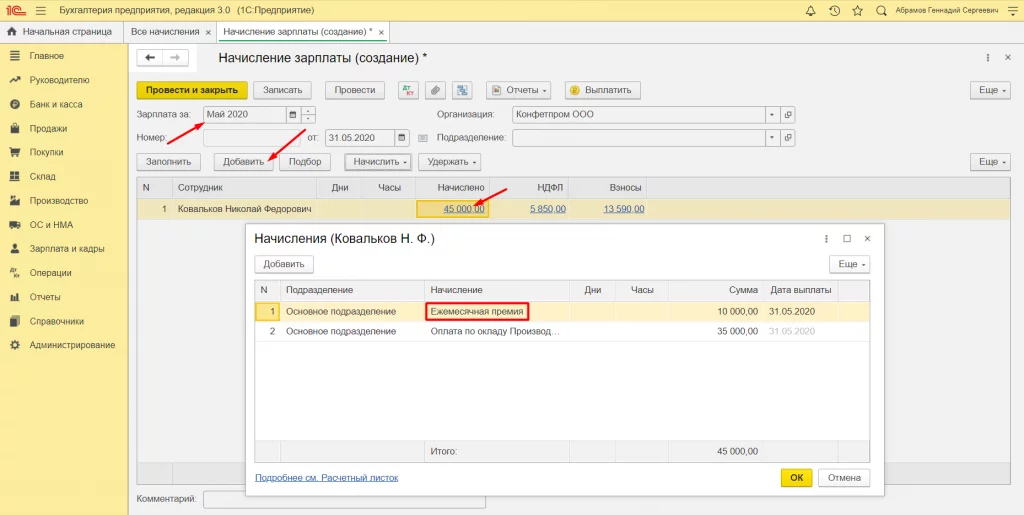Screen dimensions: 1024x515
Task: Click the Подбор button
Action: tap(305, 161)
